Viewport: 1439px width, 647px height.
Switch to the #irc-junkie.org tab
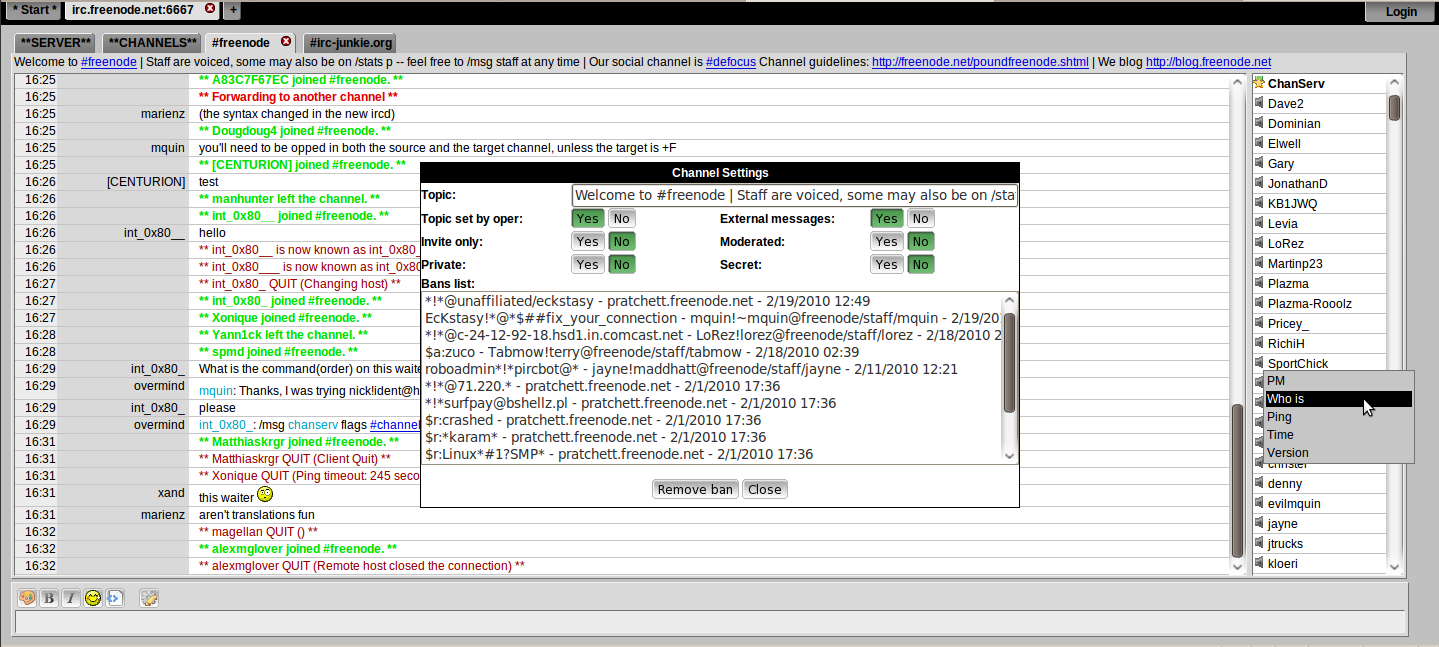click(x=350, y=43)
